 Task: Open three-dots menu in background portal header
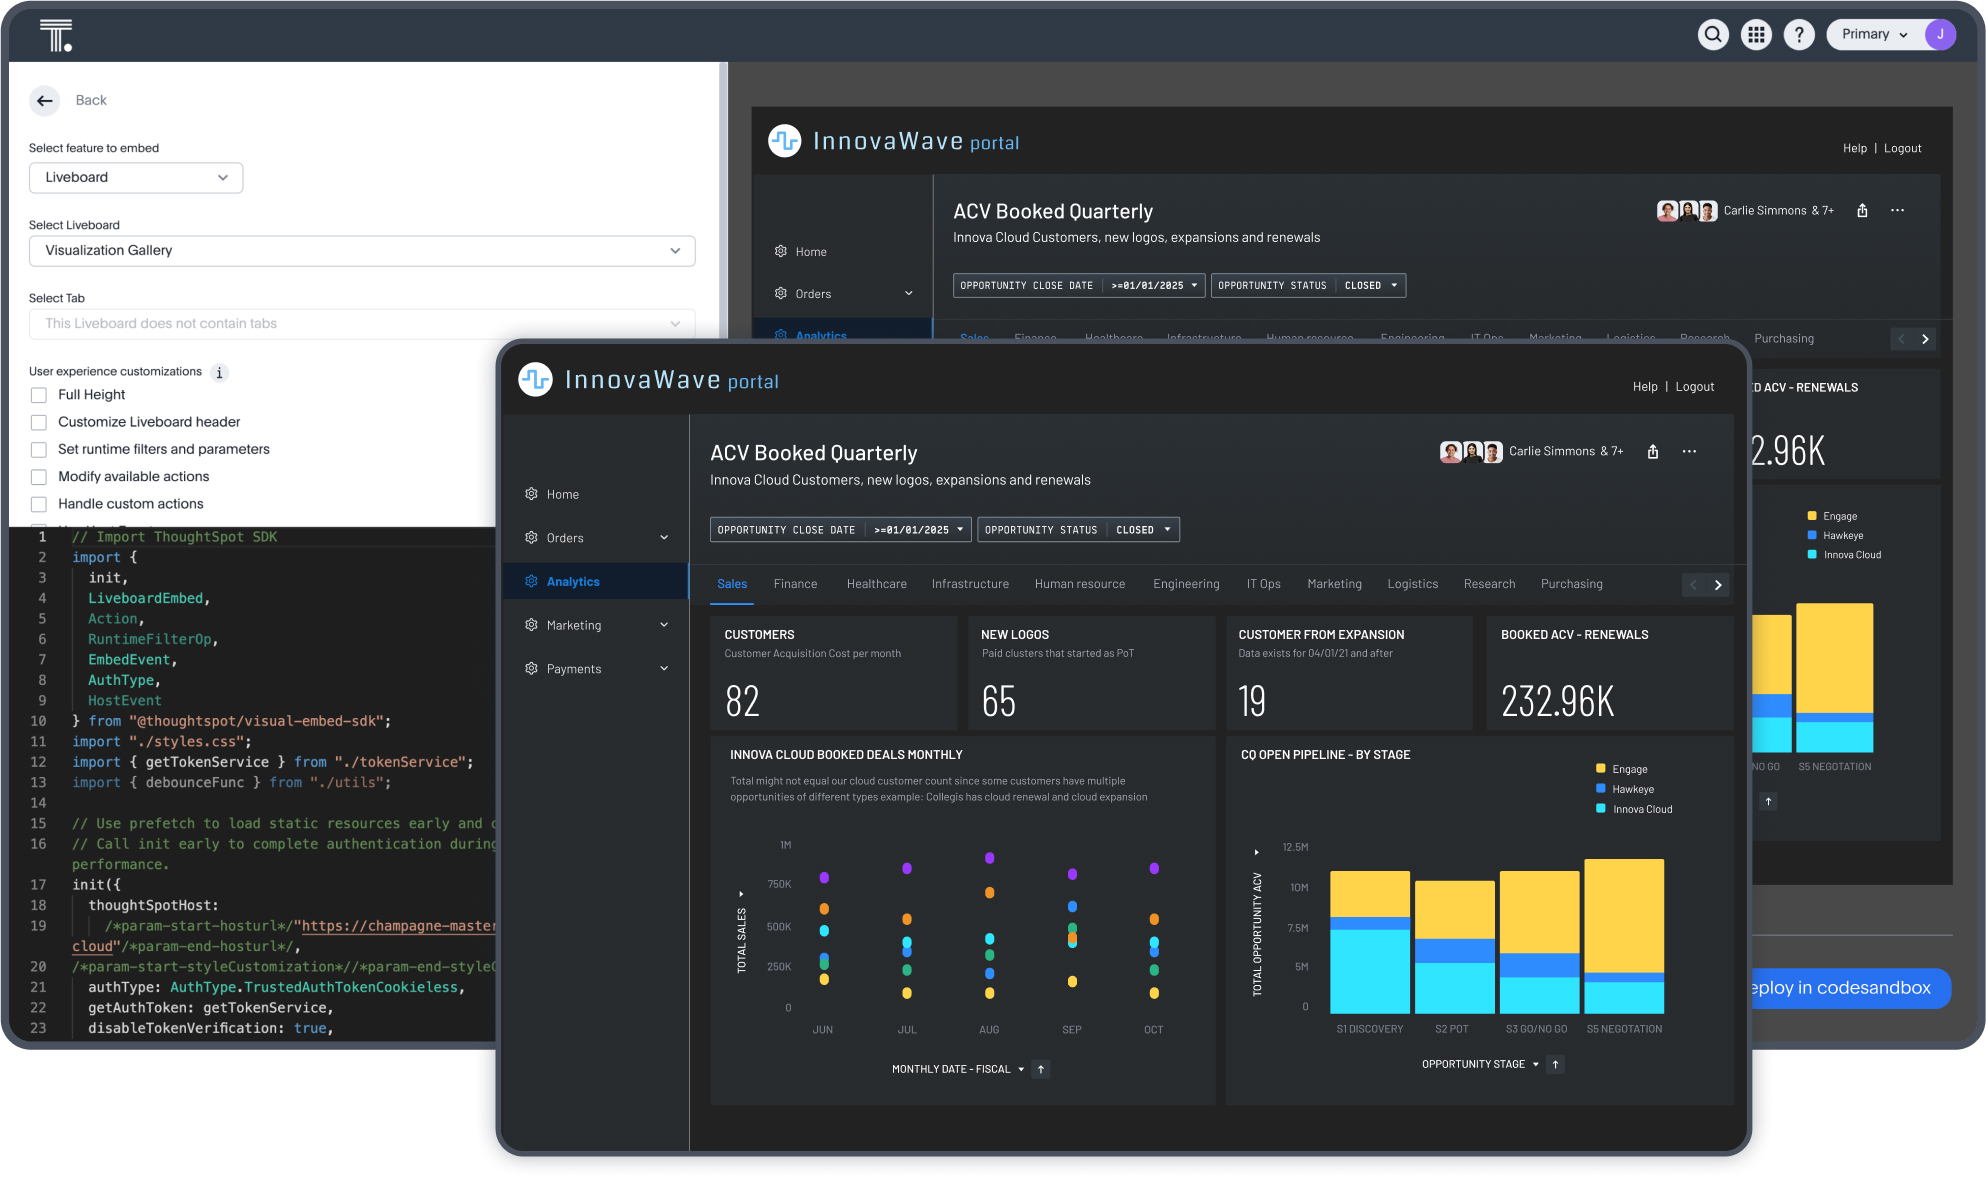click(1897, 211)
